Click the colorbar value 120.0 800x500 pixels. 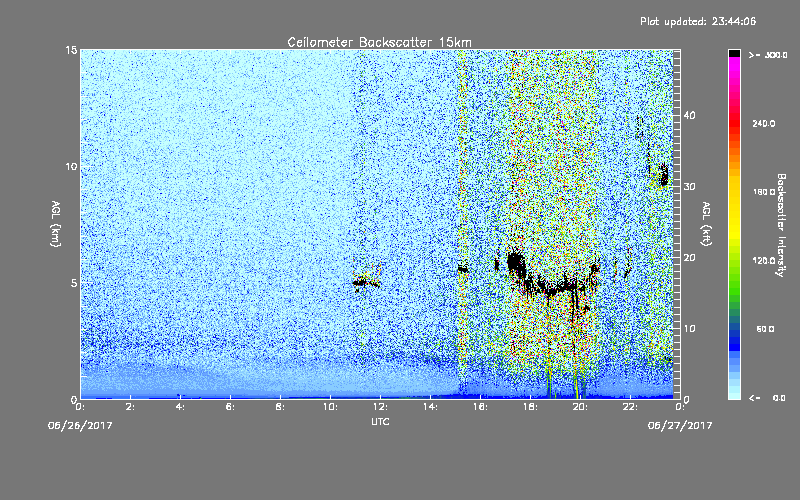pos(764,260)
